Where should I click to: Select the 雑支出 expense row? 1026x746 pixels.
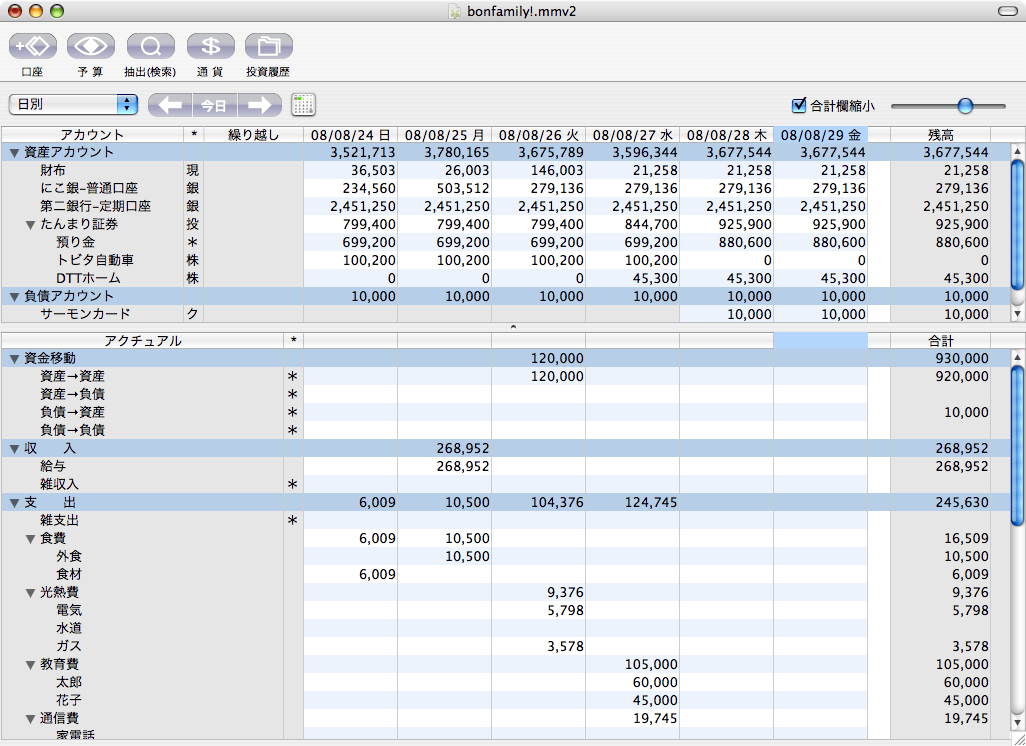pos(504,520)
